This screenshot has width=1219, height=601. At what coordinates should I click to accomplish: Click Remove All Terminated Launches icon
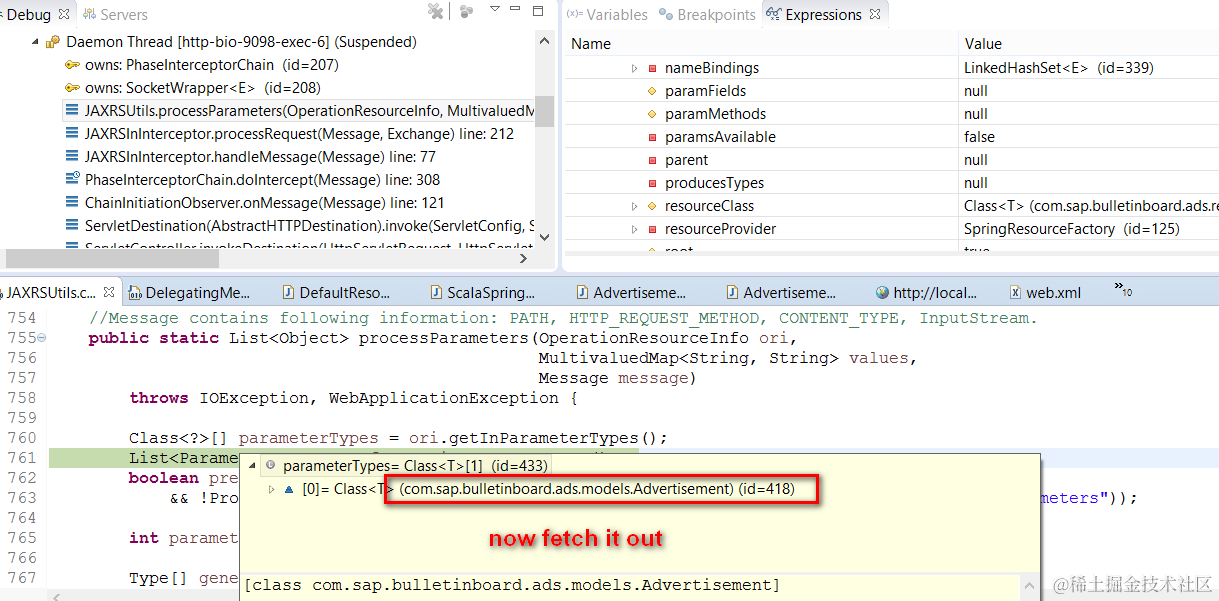[x=435, y=11]
